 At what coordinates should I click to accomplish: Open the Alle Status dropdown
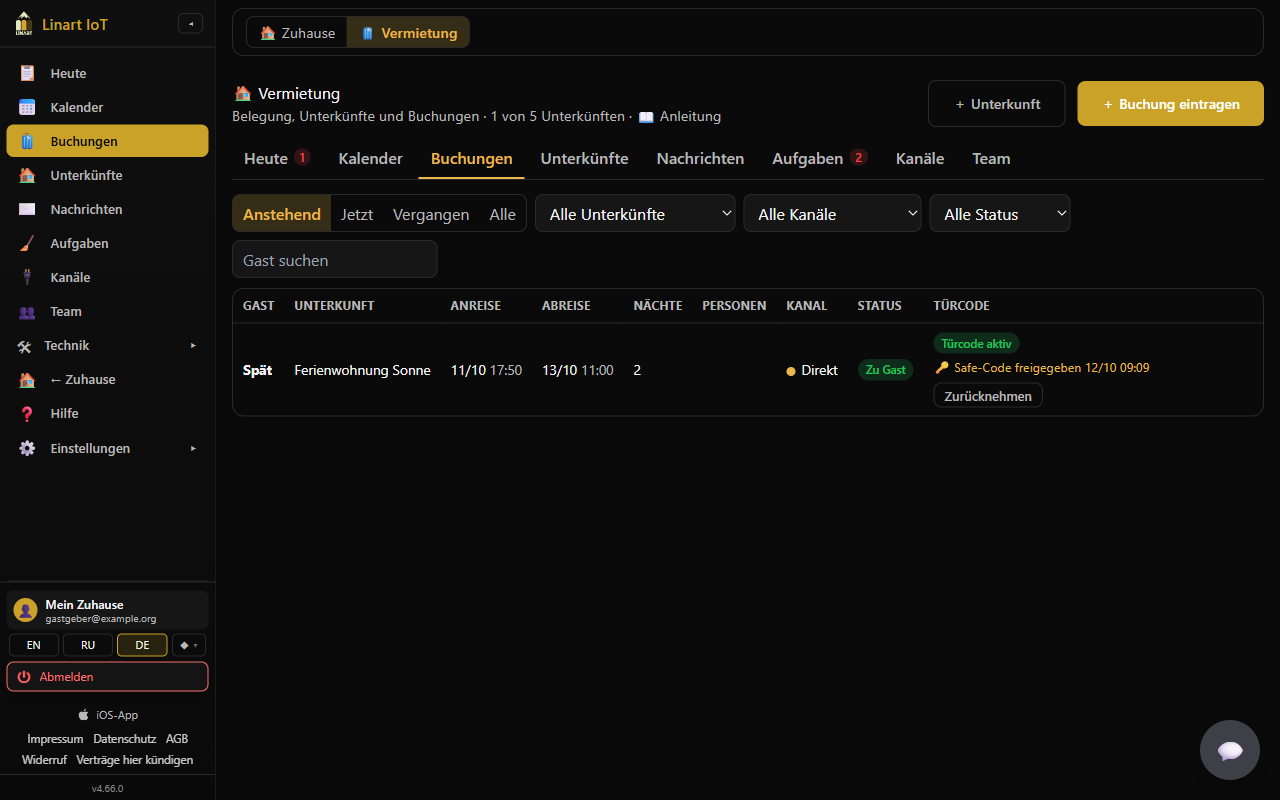[1000, 214]
